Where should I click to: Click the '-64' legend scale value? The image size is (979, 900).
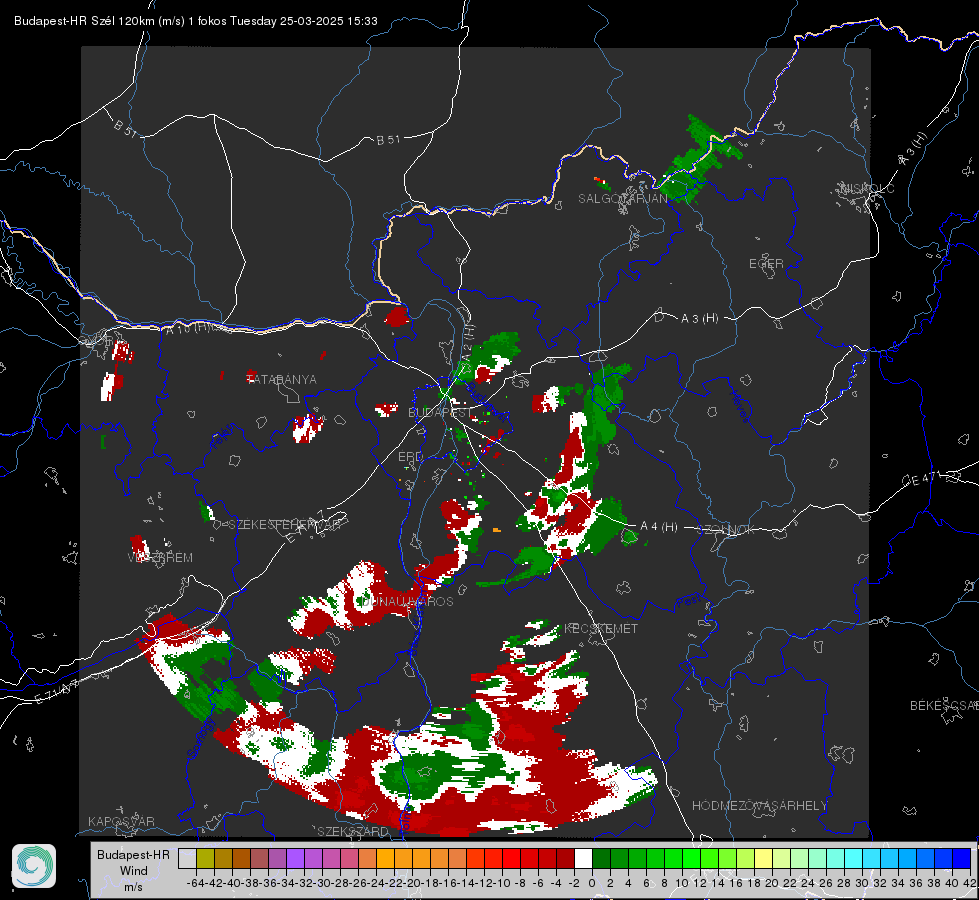click(x=195, y=883)
